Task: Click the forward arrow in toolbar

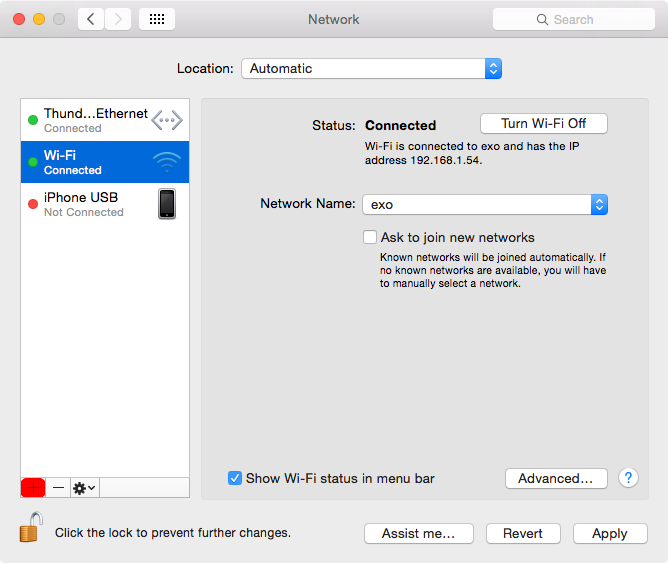Action: [x=118, y=19]
